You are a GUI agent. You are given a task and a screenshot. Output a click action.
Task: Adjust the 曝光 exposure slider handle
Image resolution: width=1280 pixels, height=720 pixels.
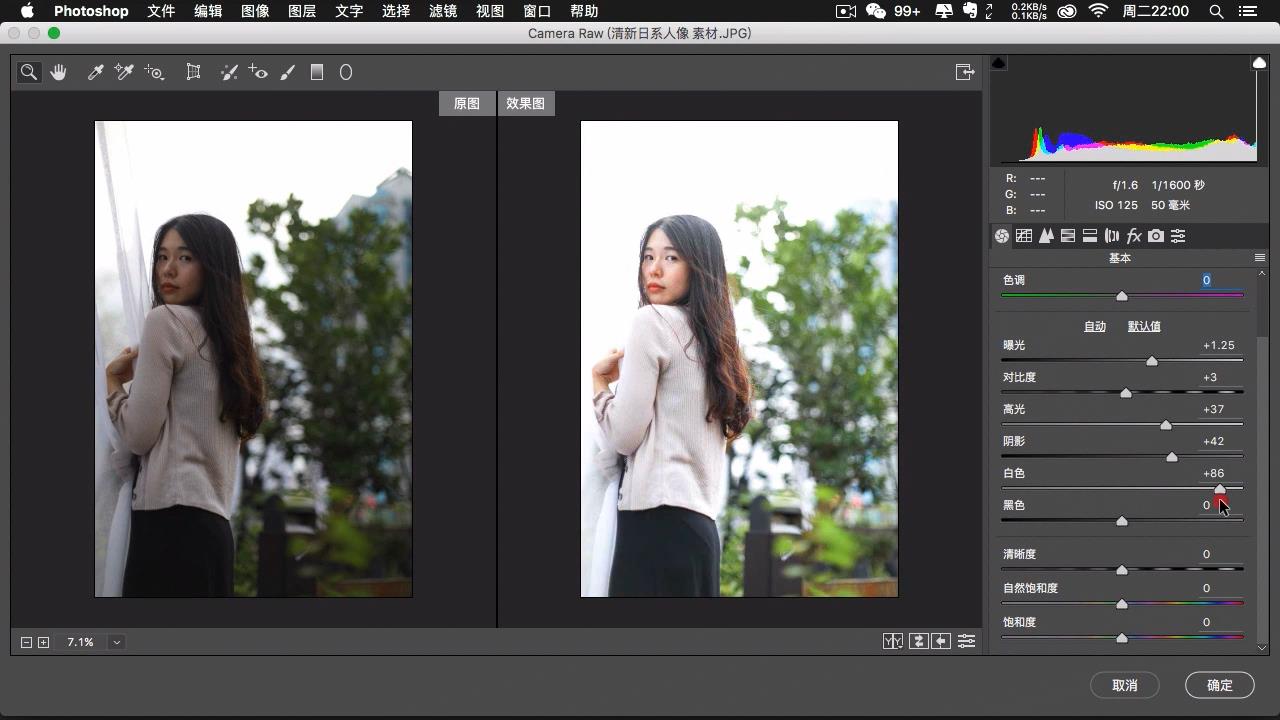[x=1152, y=361]
